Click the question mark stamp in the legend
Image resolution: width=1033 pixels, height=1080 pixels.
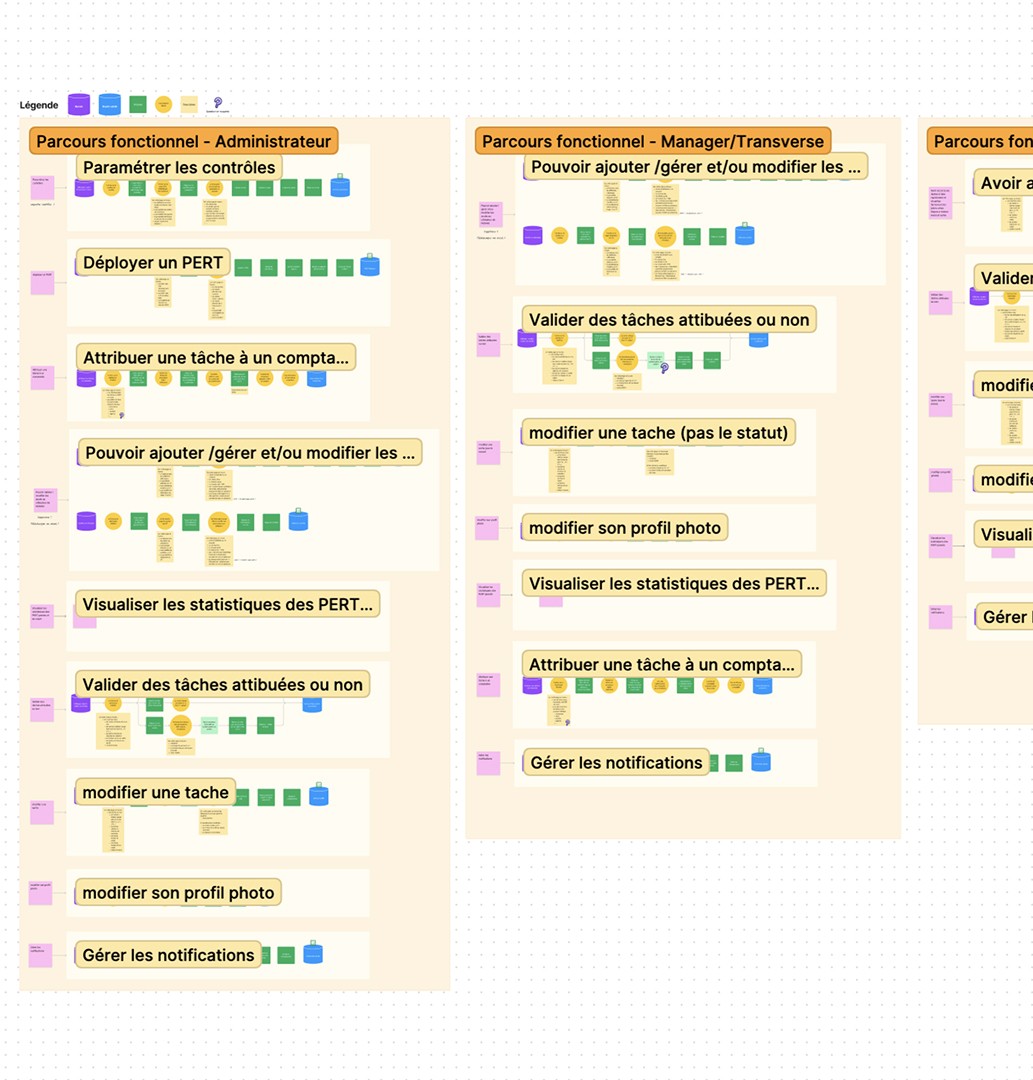click(x=218, y=103)
